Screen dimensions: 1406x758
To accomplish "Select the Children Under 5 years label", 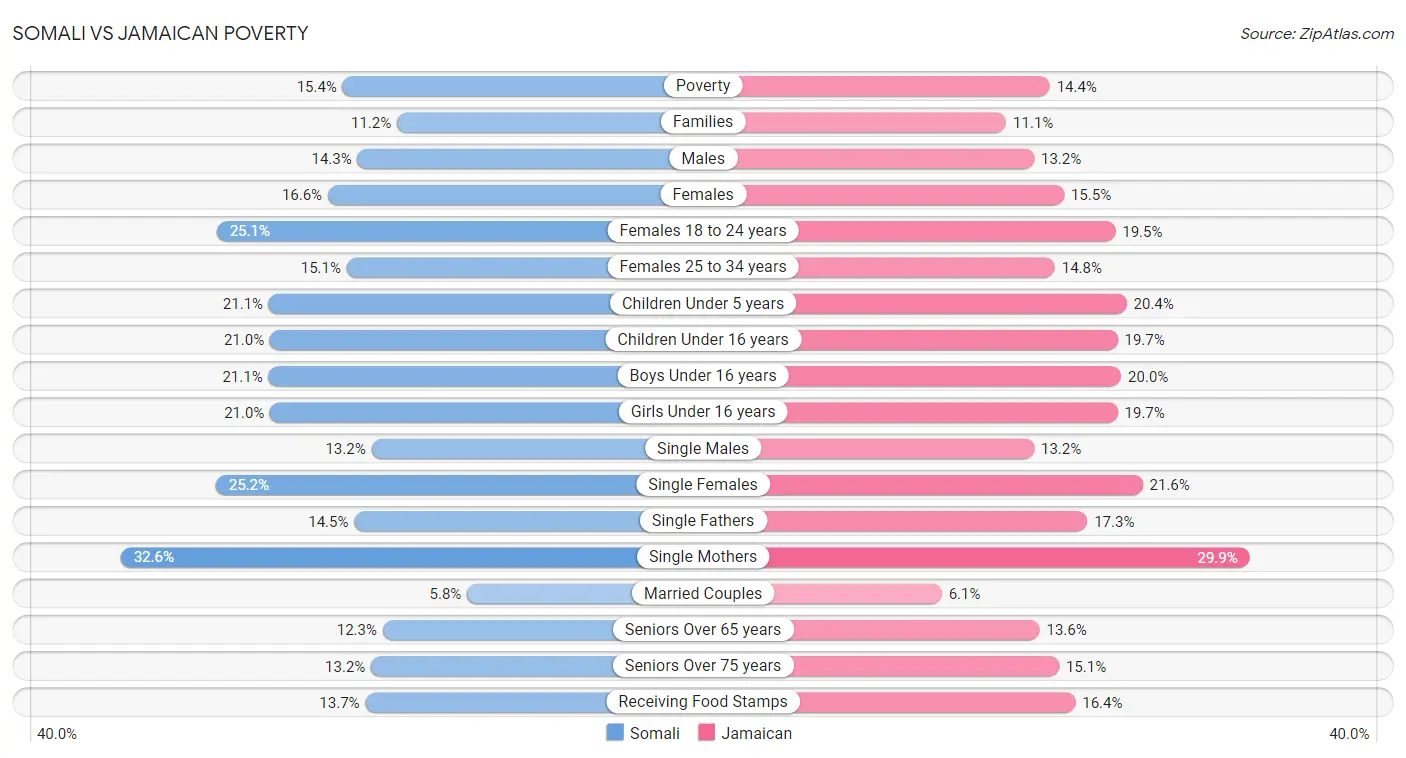I will point(703,303).
